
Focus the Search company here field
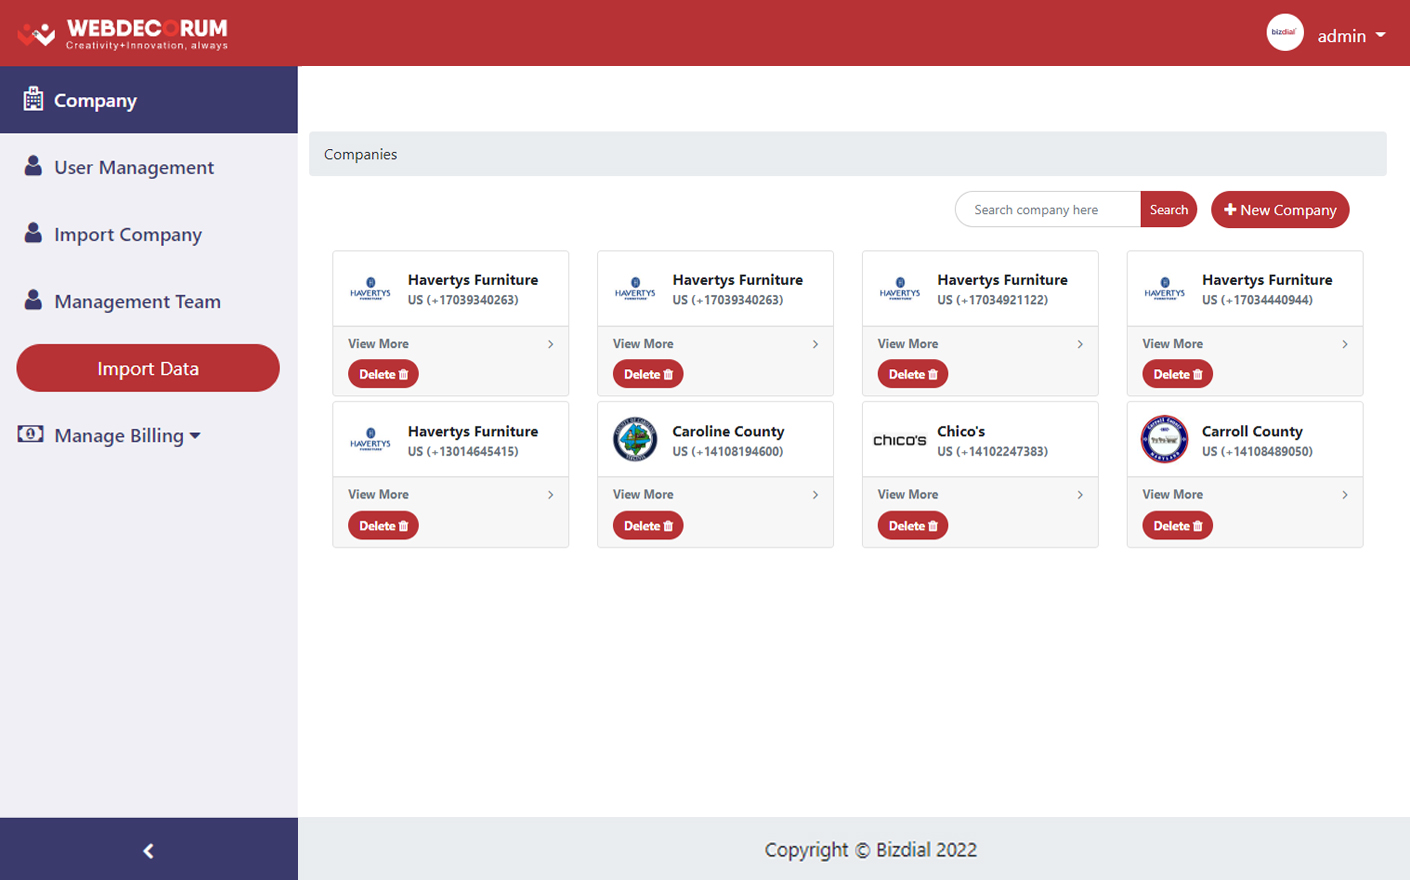coord(1048,209)
